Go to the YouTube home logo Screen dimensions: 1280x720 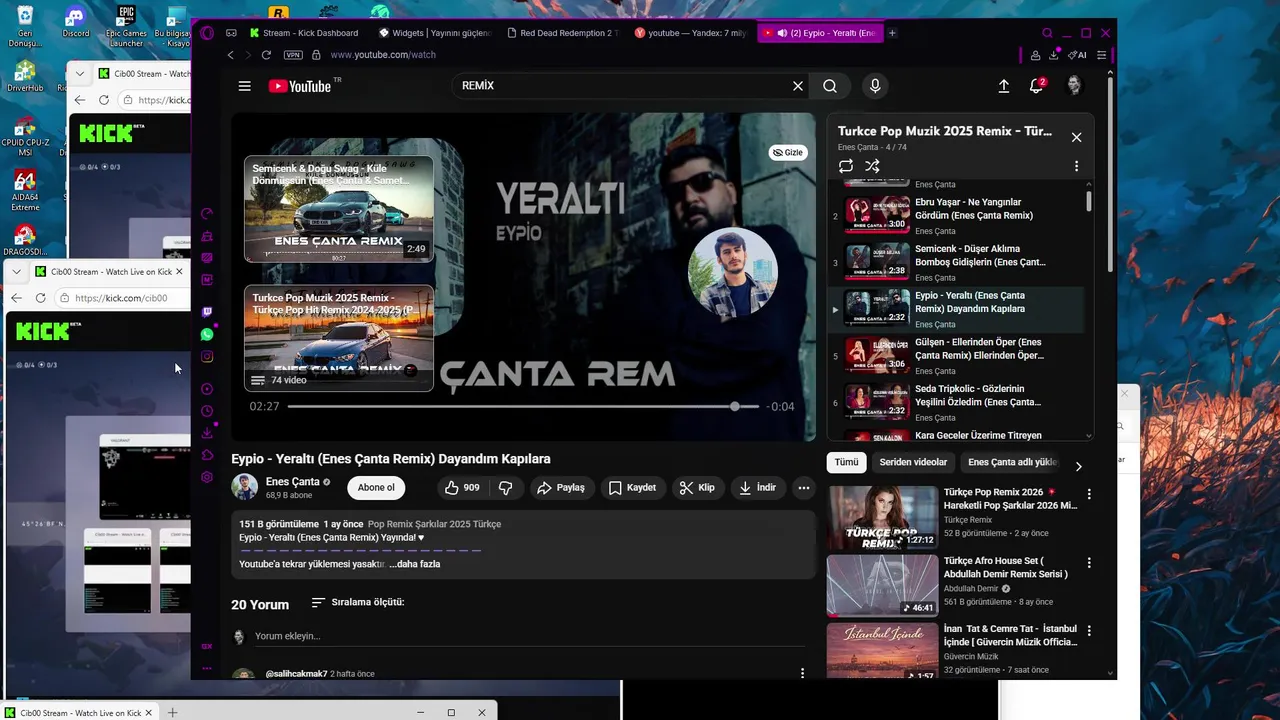(300, 86)
